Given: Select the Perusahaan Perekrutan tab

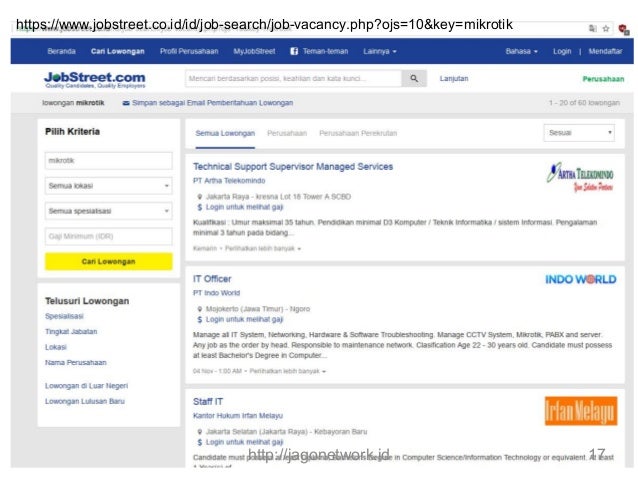Looking at the screenshot, I should 358,133.
